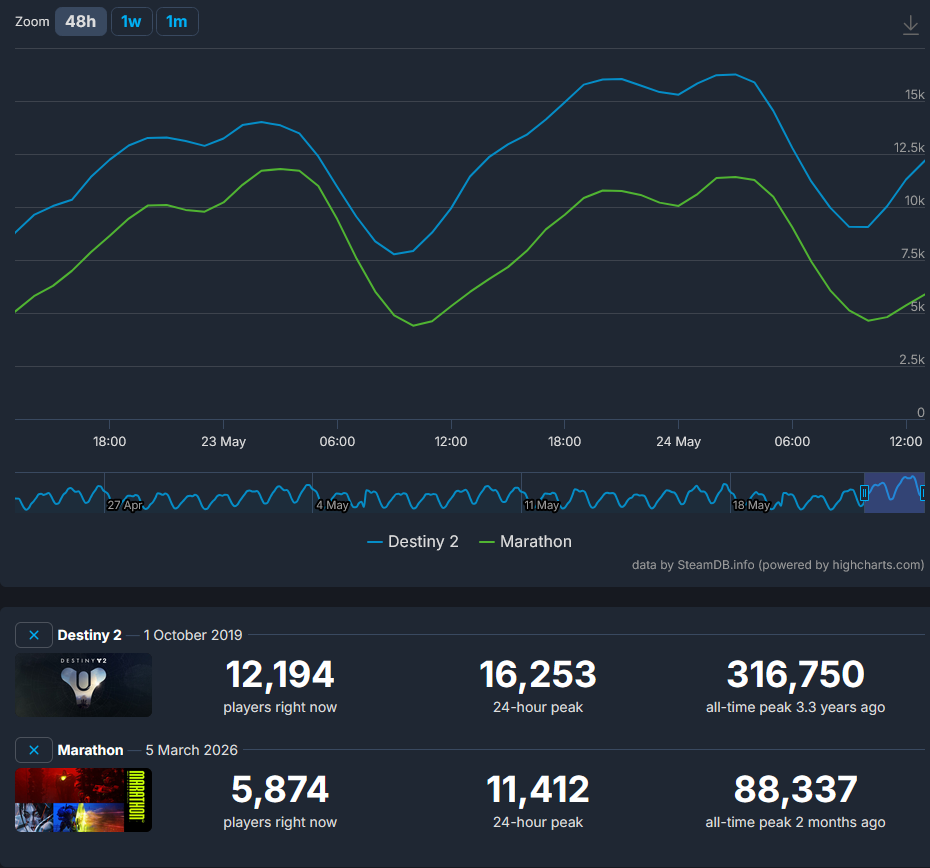Open the chart download menu icon

pos(910,25)
